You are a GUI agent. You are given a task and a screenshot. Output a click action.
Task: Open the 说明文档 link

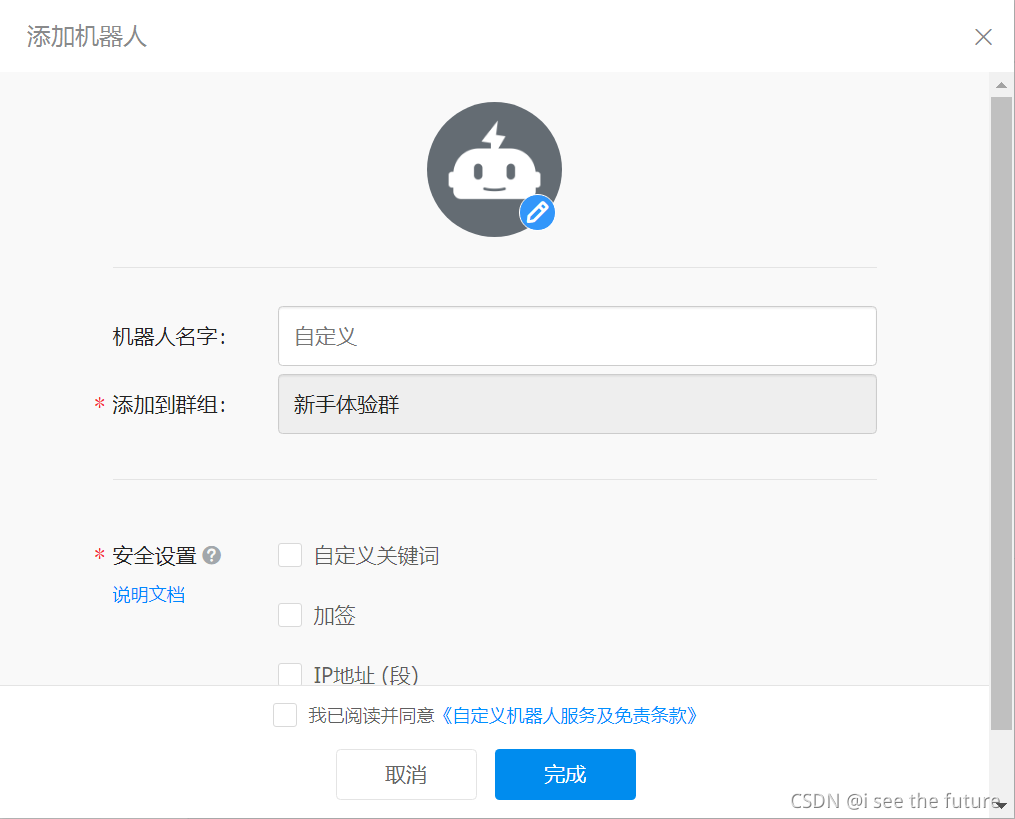(148, 594)
